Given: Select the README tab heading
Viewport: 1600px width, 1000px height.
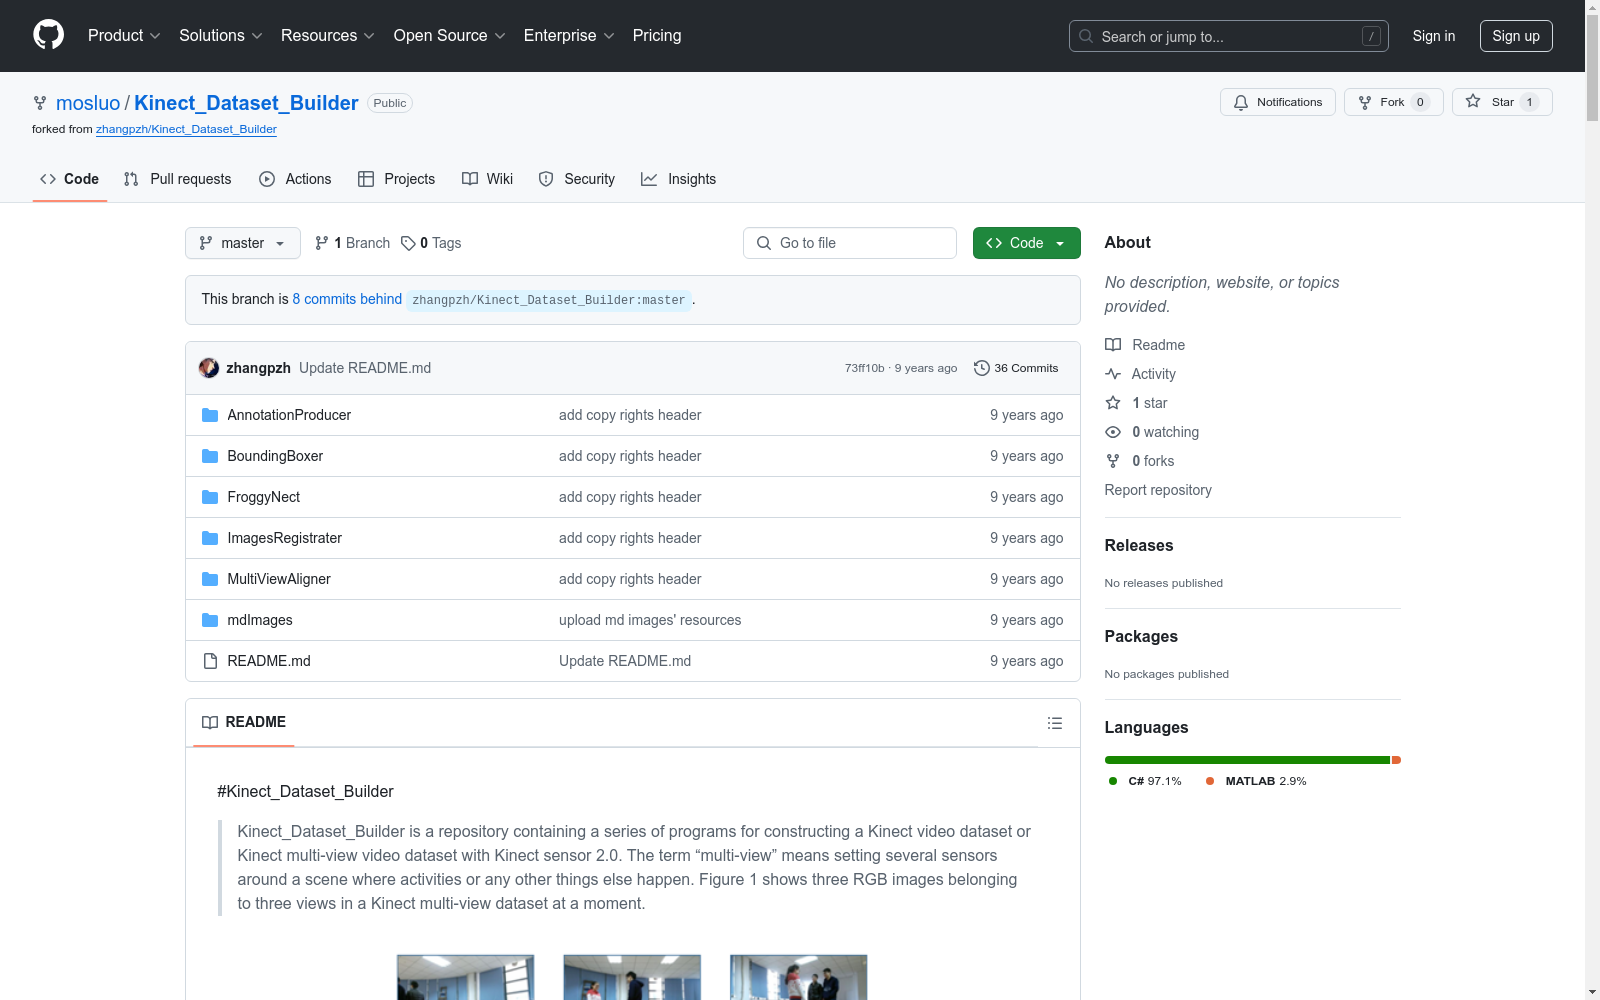Looking at the screenshot, I should click(x=244, y=722).
